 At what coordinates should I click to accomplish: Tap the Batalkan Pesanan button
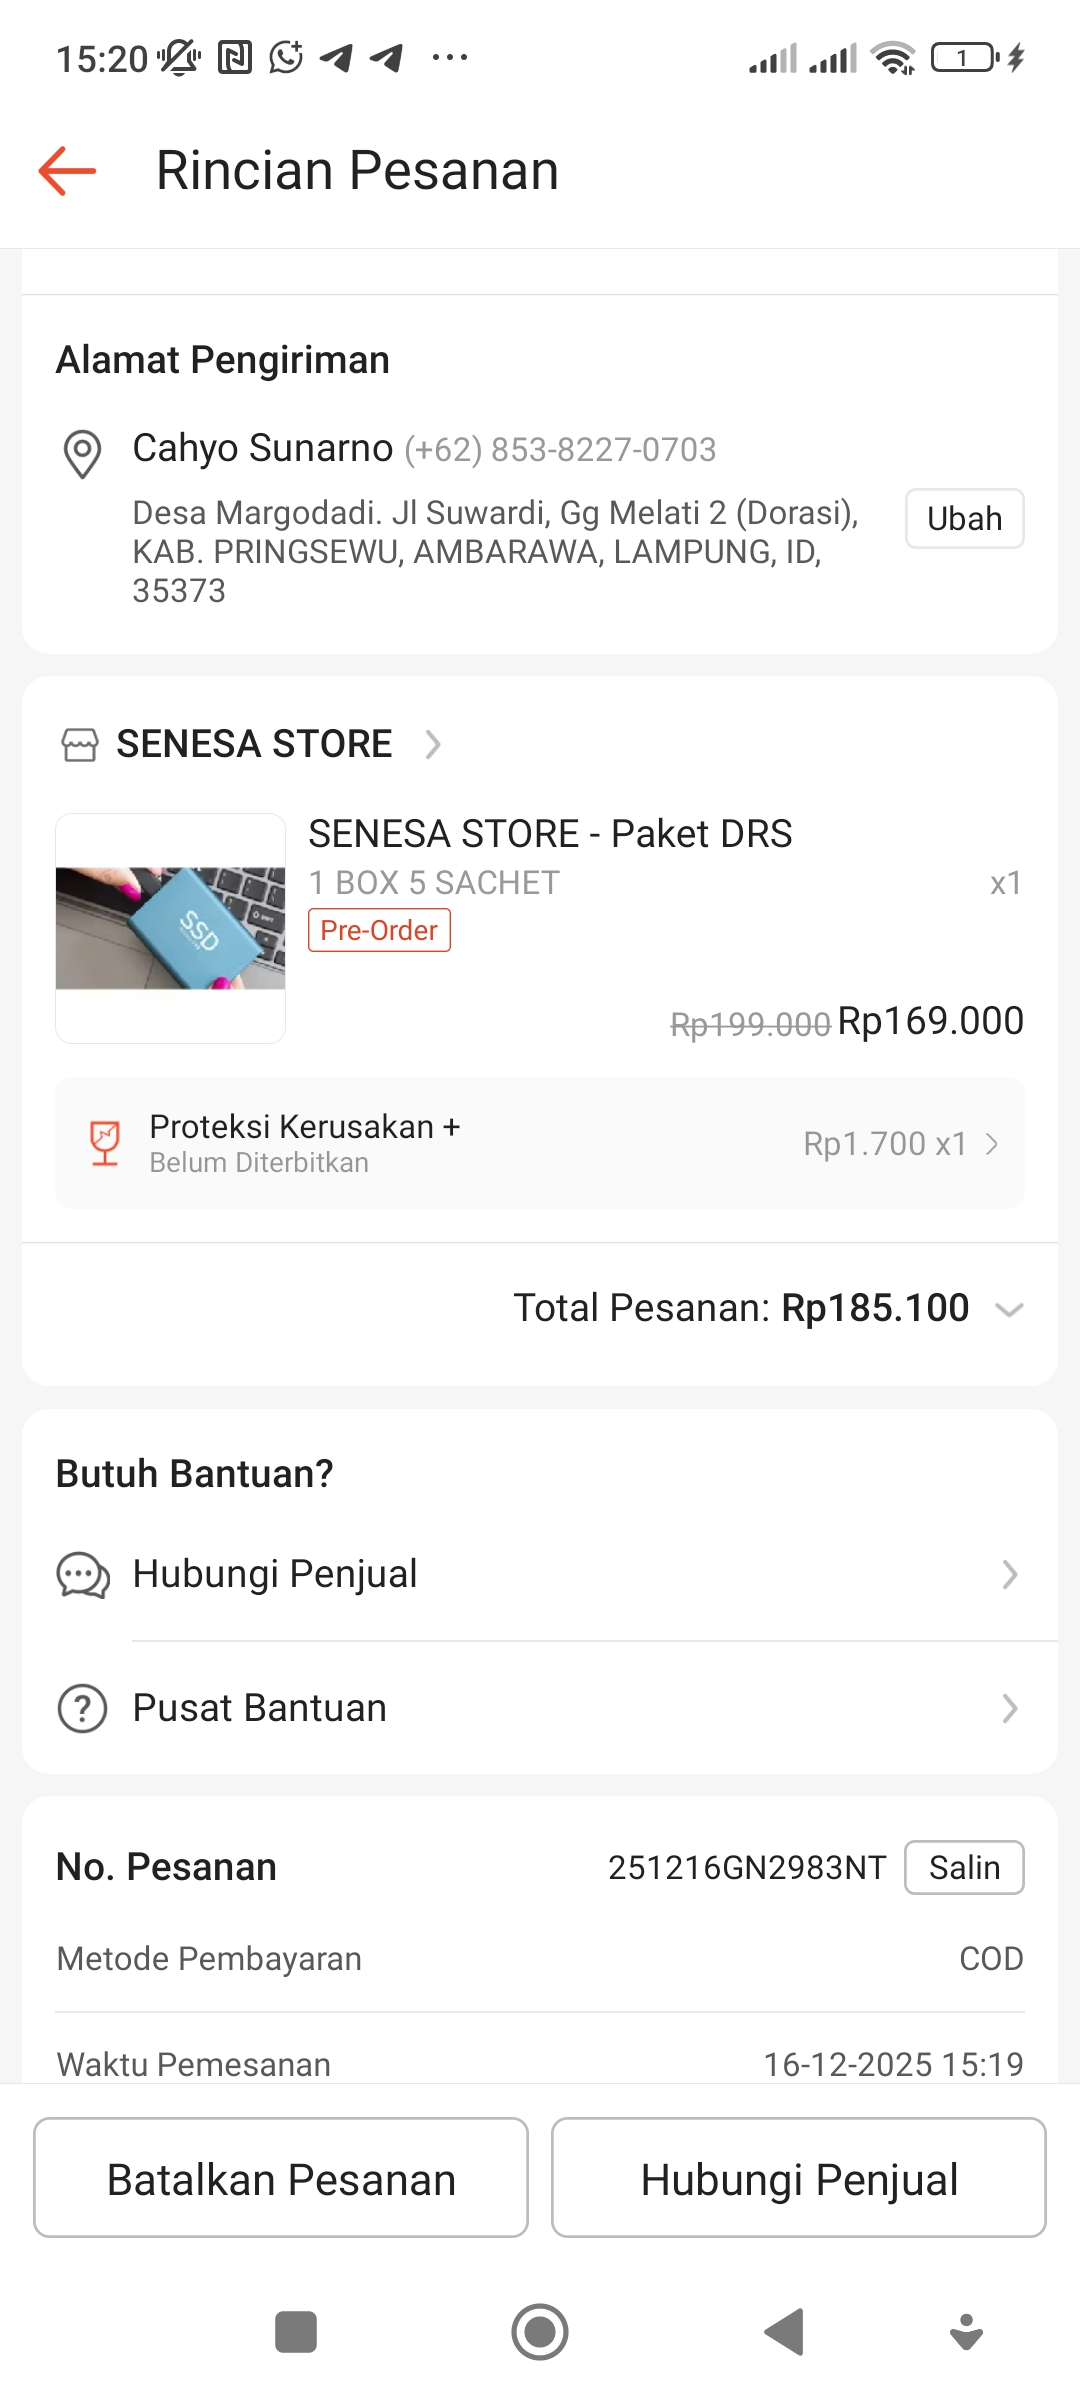[281, 2177]
